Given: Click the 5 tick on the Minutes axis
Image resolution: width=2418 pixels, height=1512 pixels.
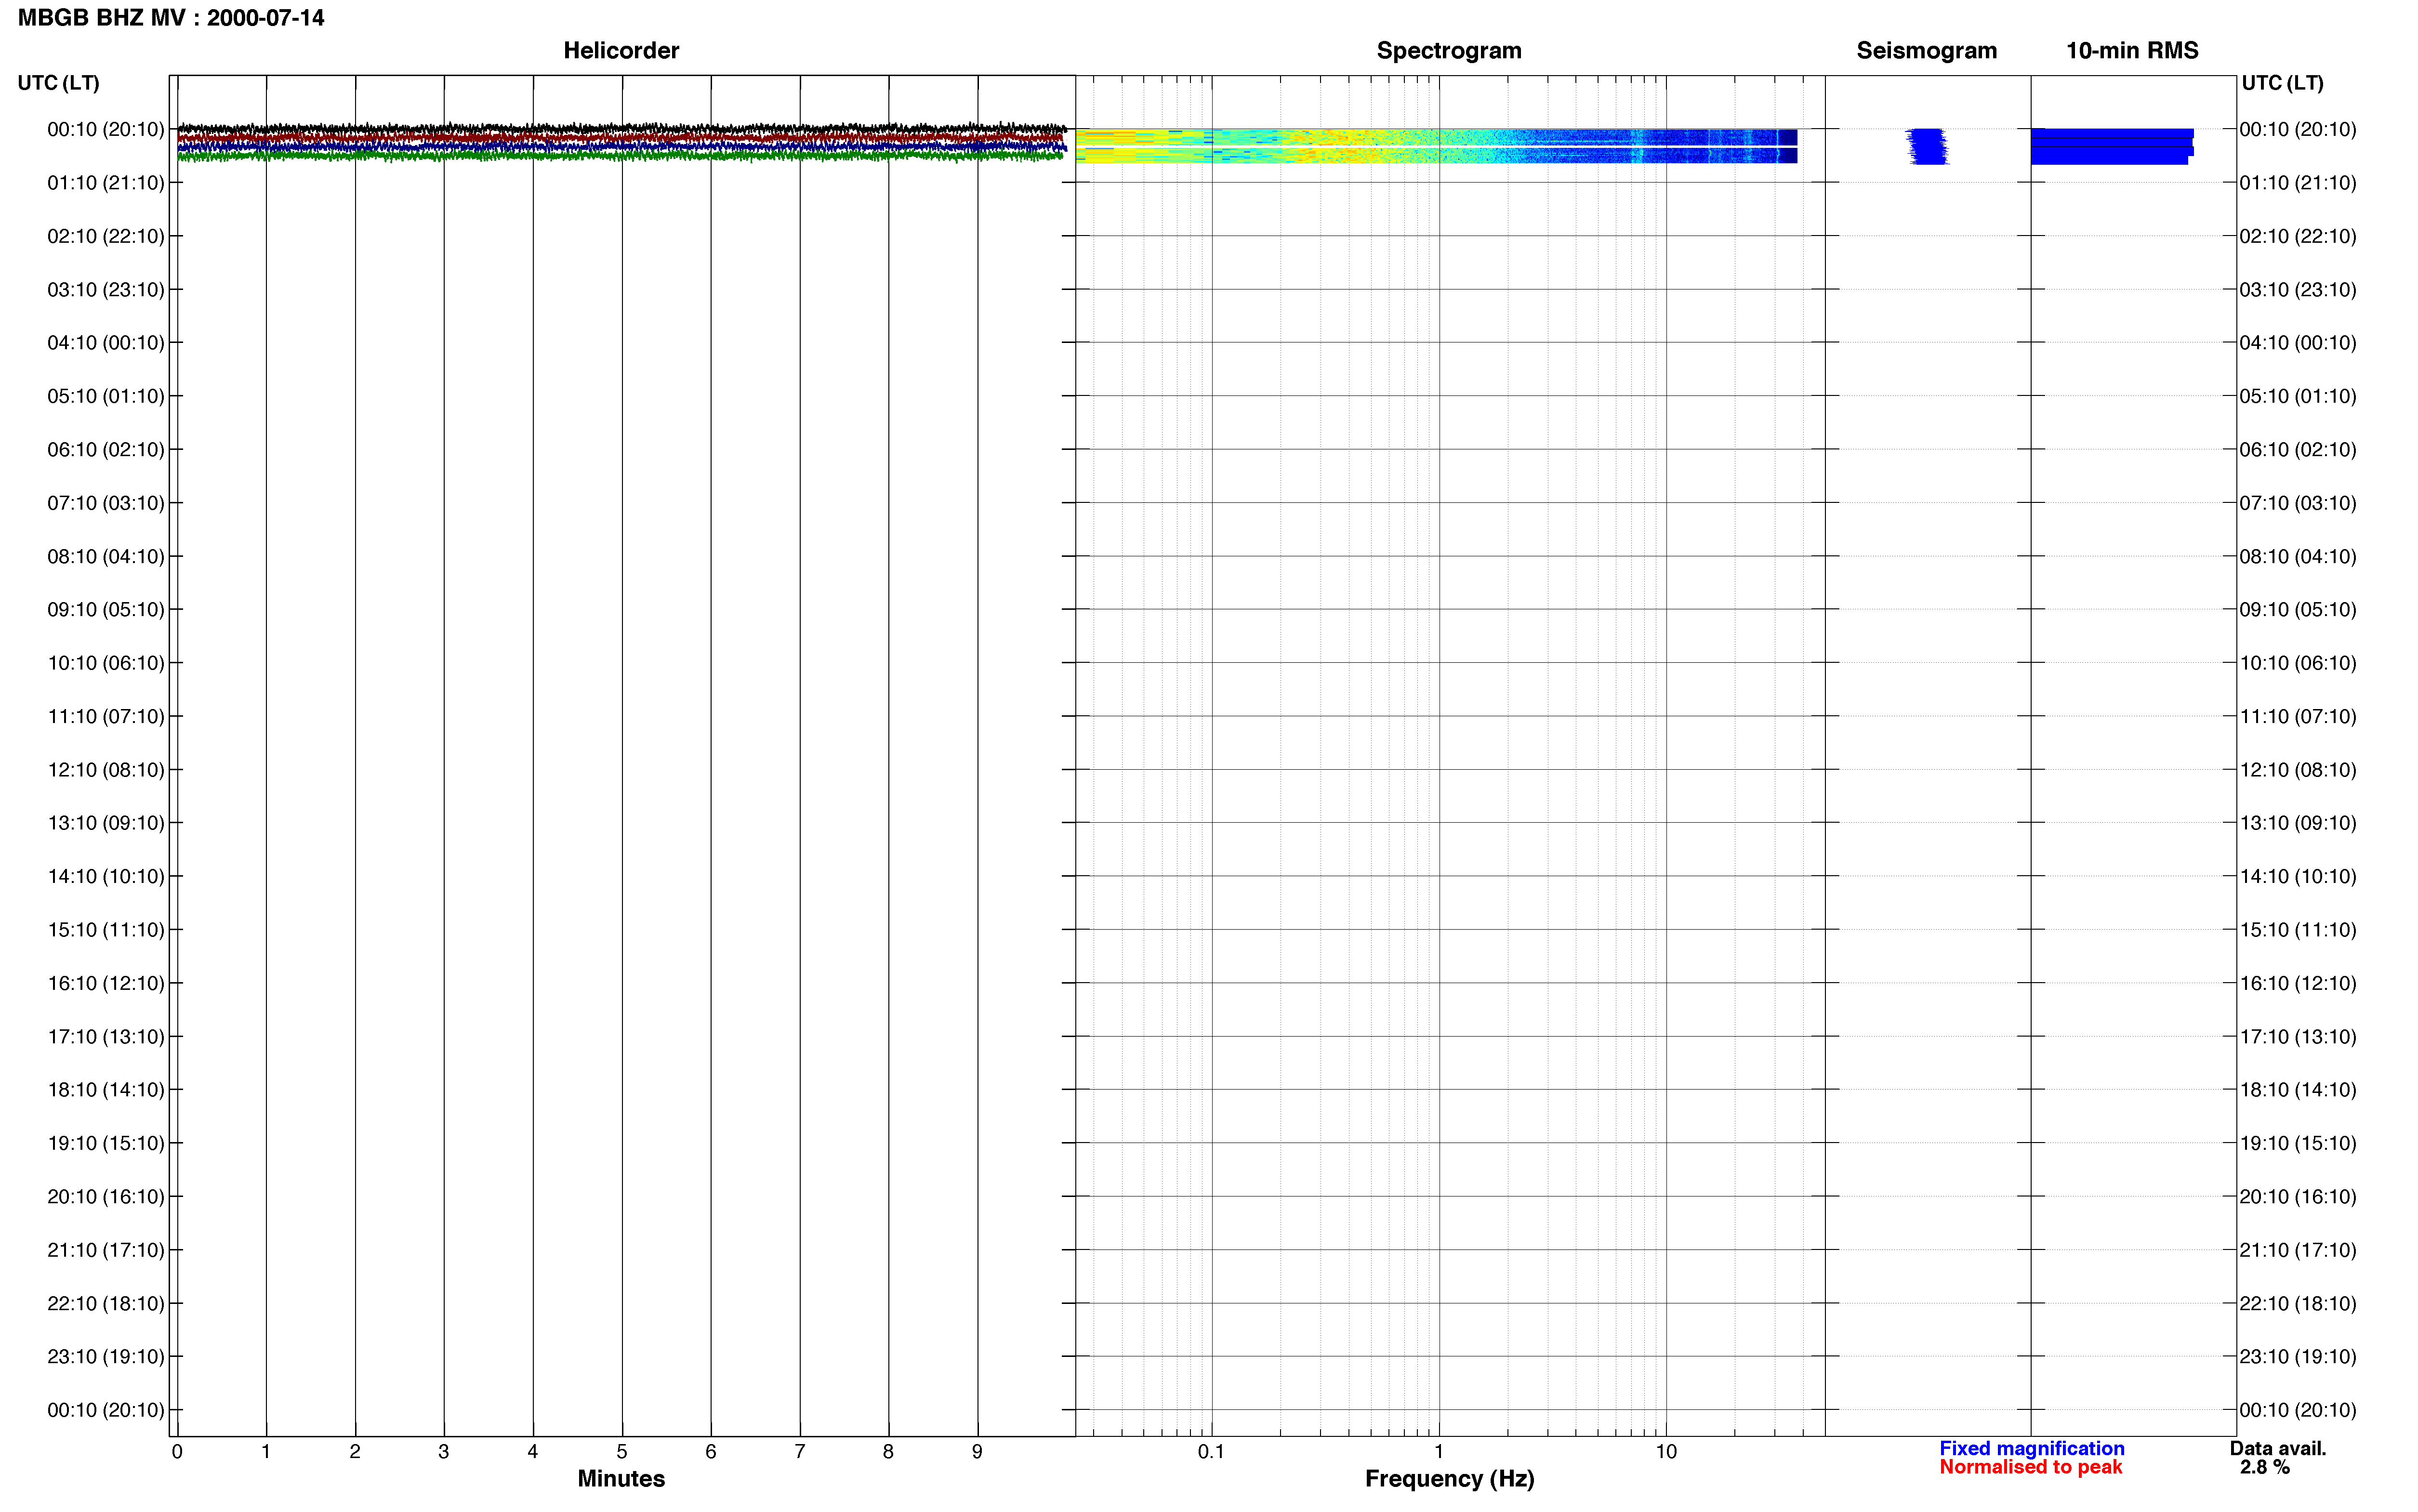Looking at the screenshot, I should (x=622, y=1452).
